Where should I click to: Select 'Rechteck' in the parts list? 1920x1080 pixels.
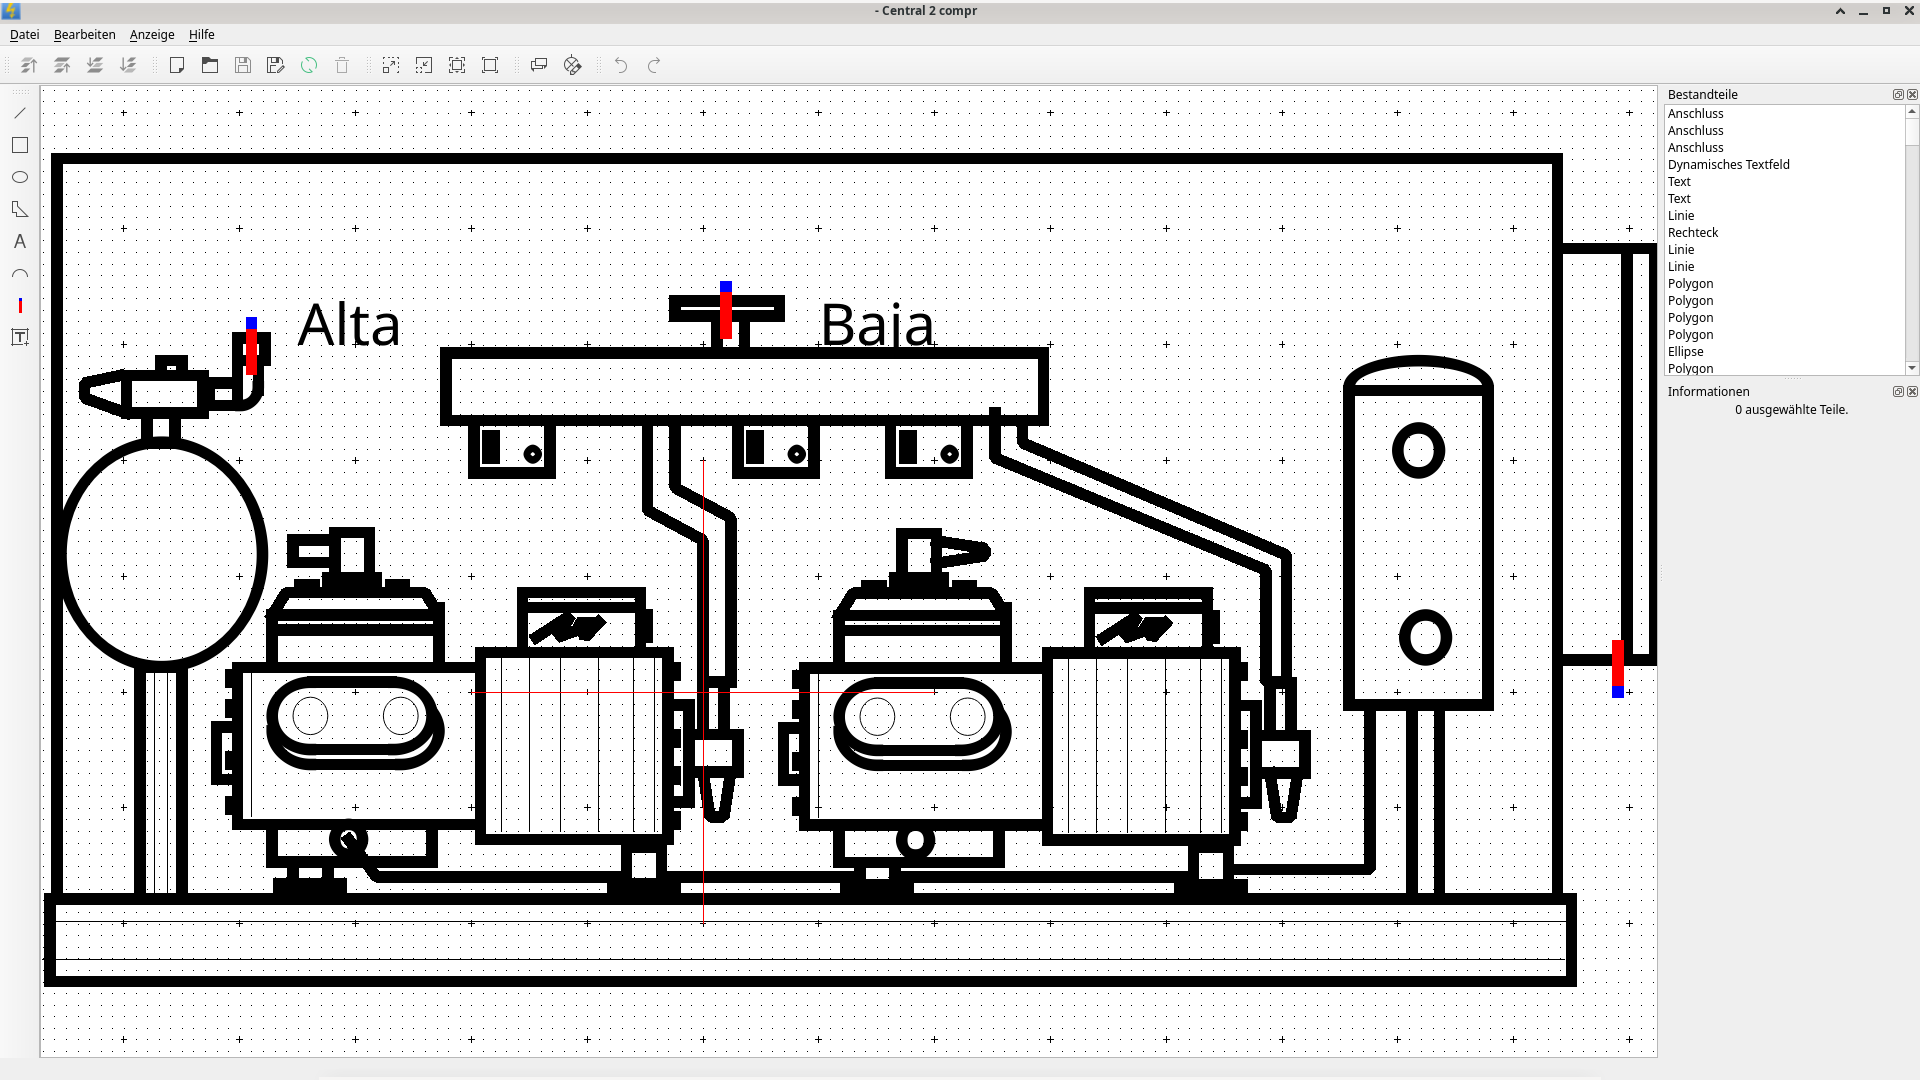tap(1692, 232)
